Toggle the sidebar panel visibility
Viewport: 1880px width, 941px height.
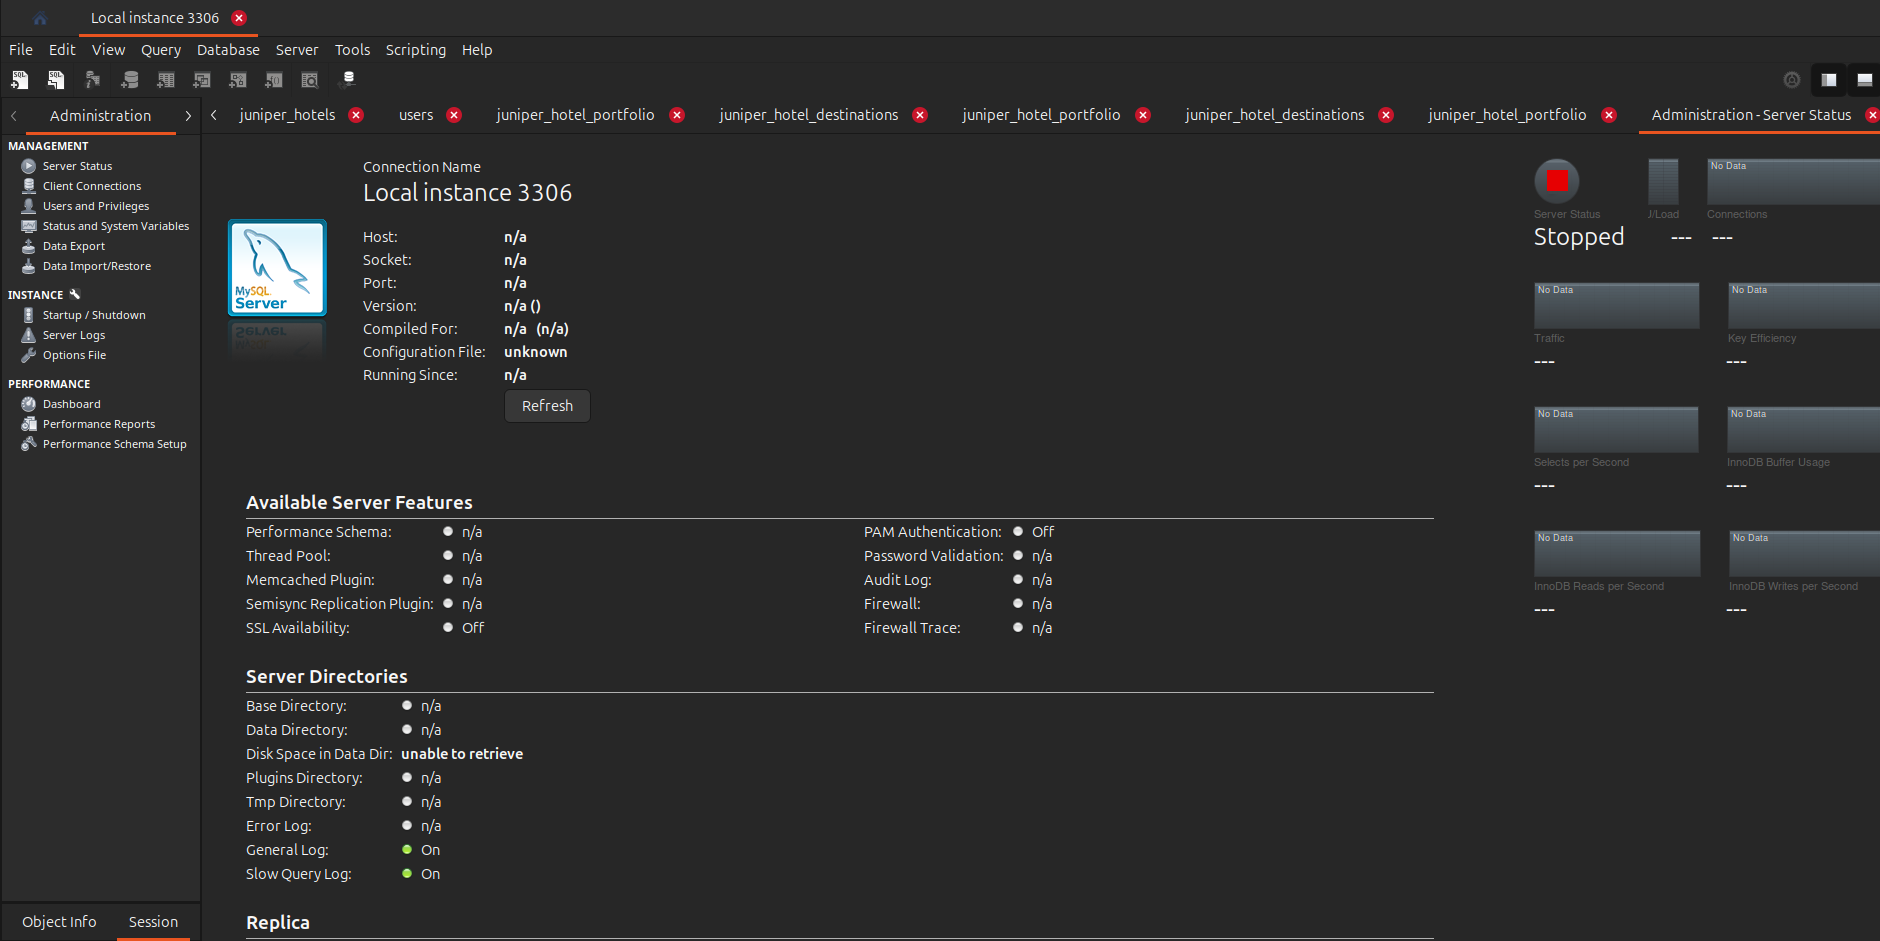[x=1829, y=80]
